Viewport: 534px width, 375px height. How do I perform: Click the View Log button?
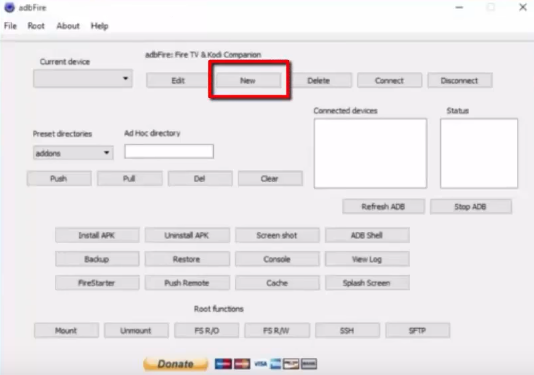pos(367,259)
